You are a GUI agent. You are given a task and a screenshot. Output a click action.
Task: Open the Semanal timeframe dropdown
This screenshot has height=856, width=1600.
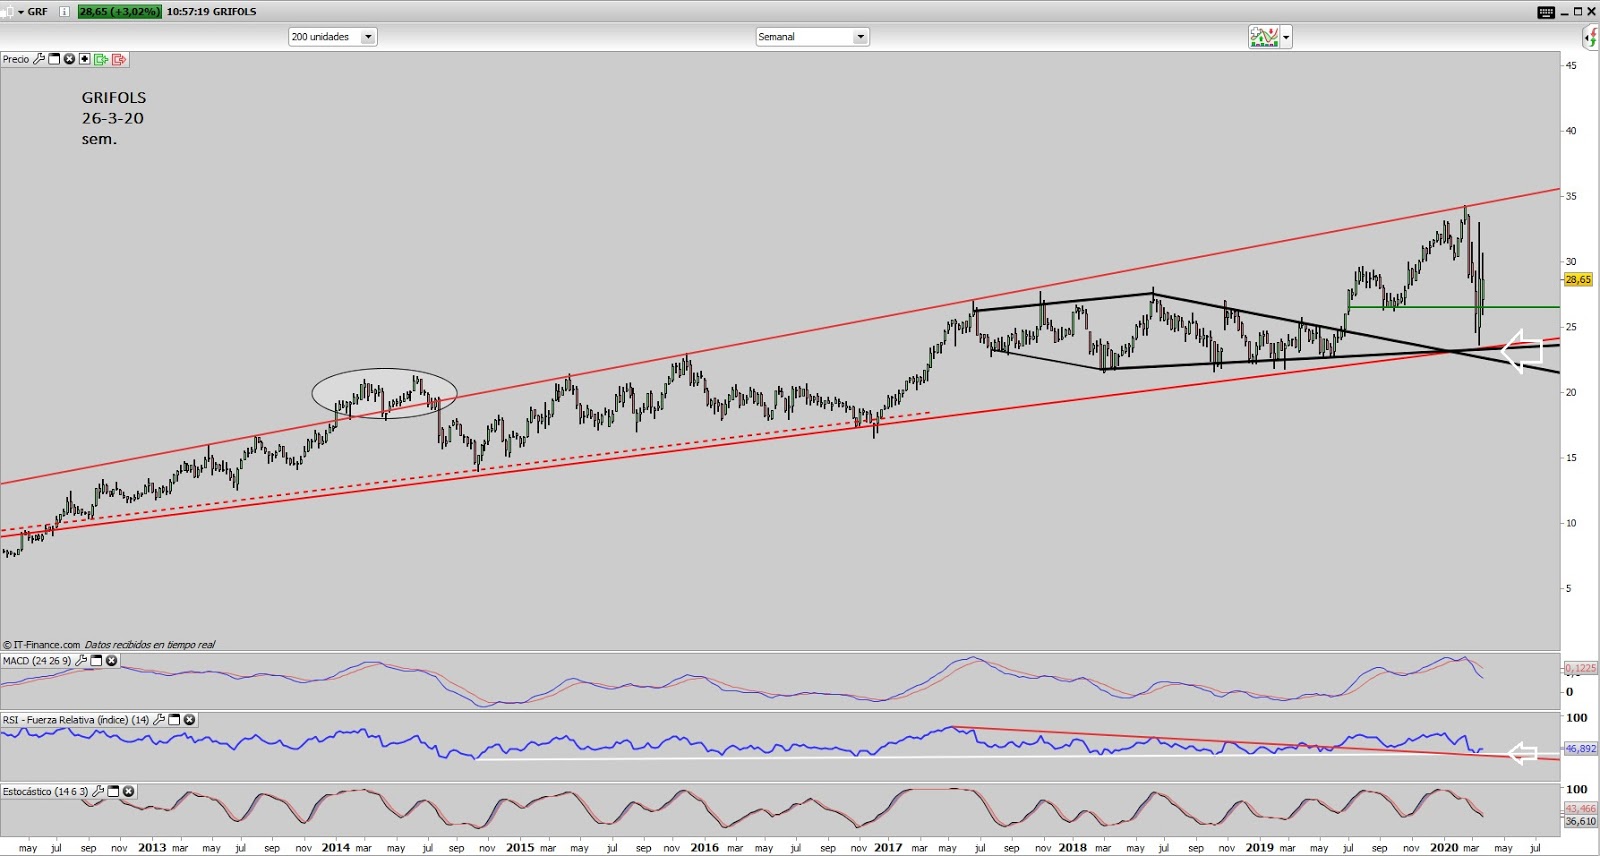[x=812, y=37]
